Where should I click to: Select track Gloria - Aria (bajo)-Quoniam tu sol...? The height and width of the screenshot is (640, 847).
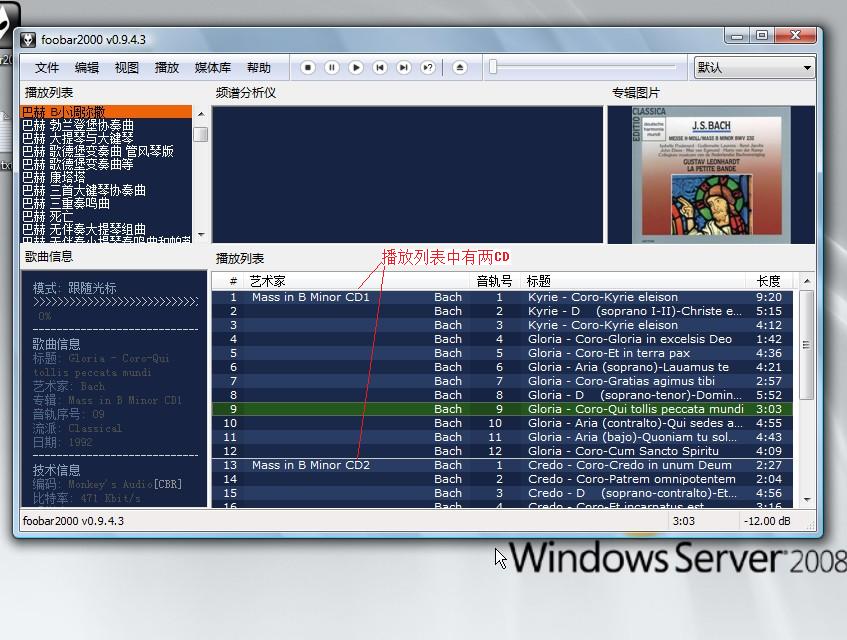coord(502,437)
